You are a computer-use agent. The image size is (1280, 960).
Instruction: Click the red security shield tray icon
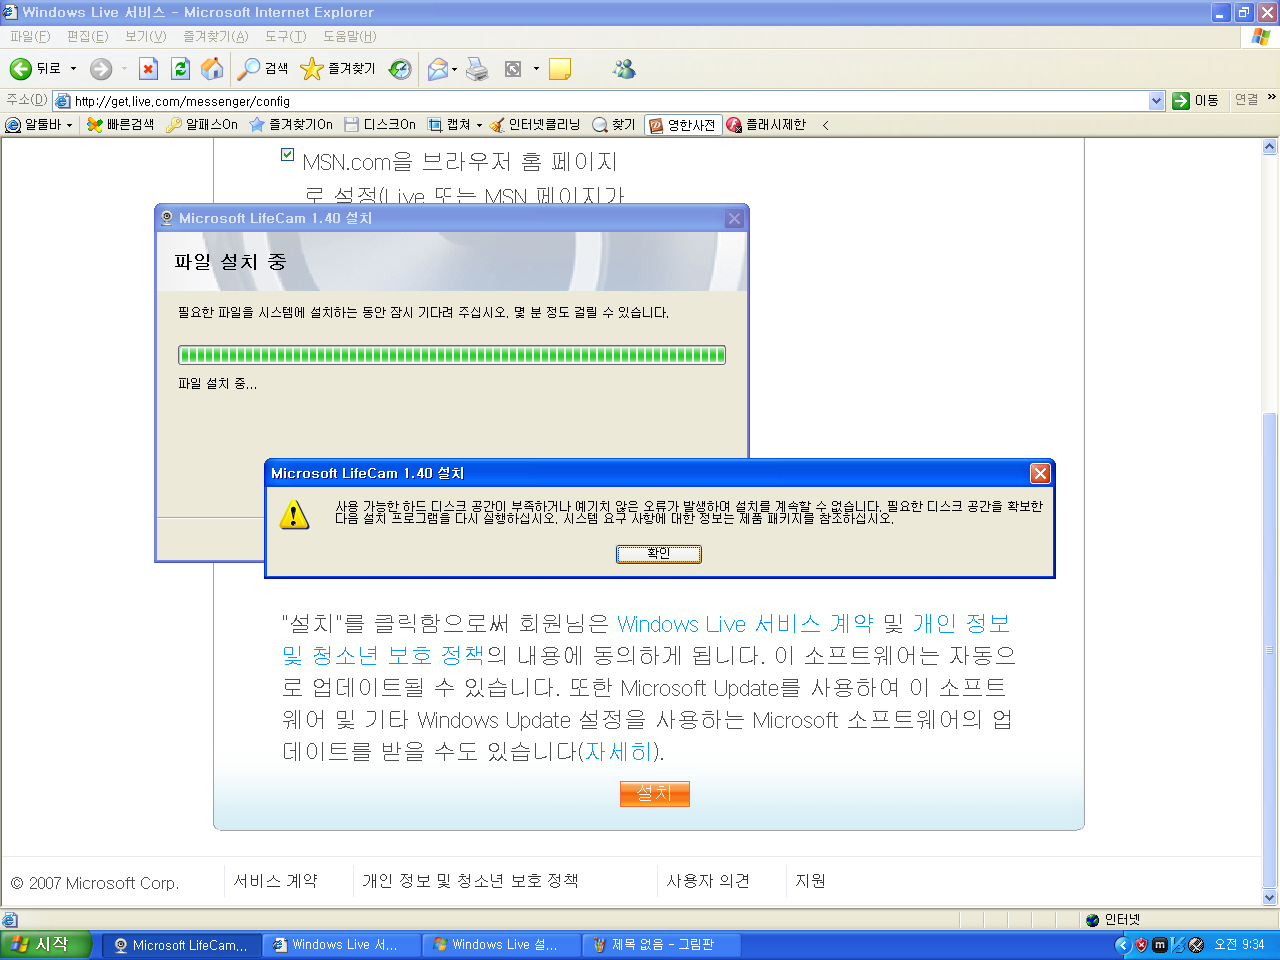[x=1141, y=944]
